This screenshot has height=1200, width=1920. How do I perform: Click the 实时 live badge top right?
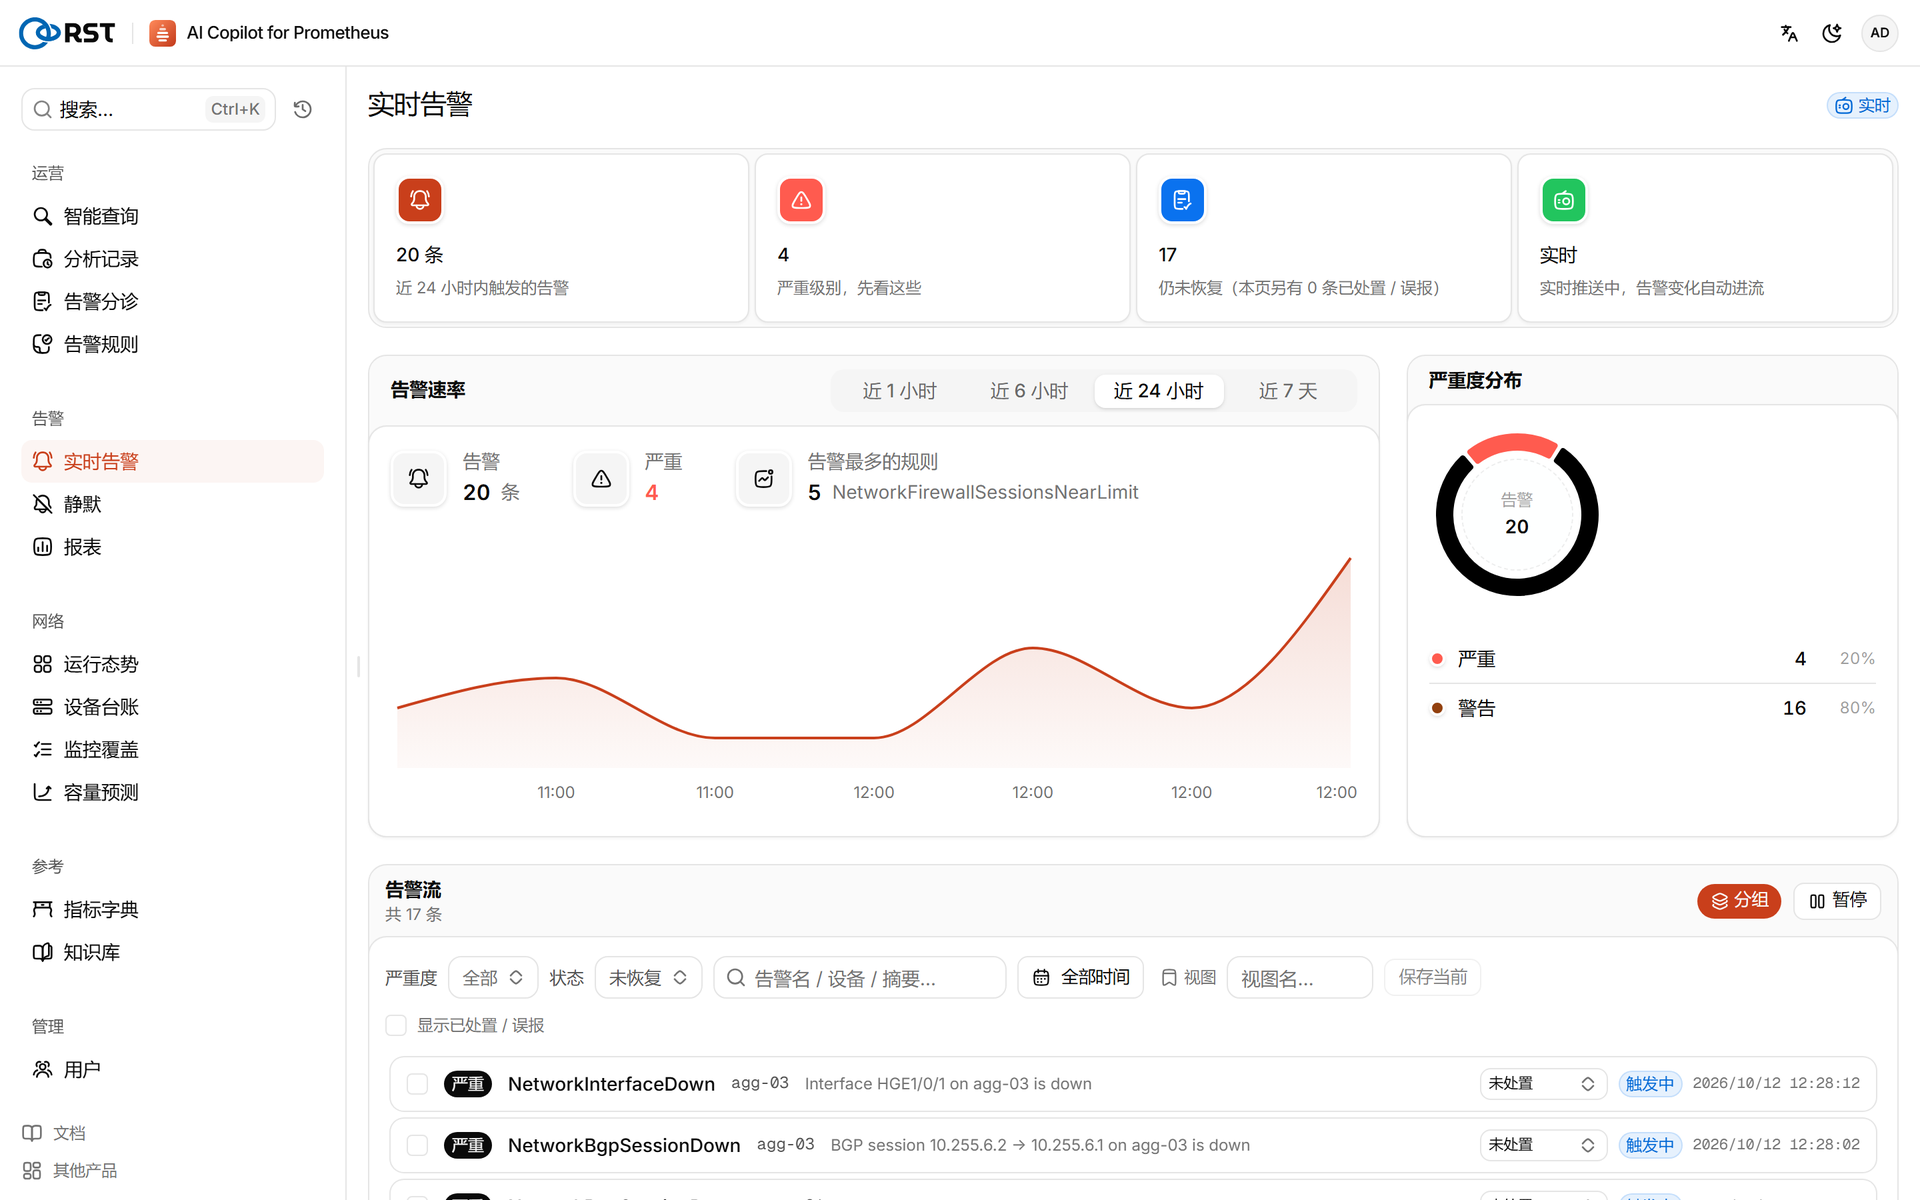coord(1862,106)
